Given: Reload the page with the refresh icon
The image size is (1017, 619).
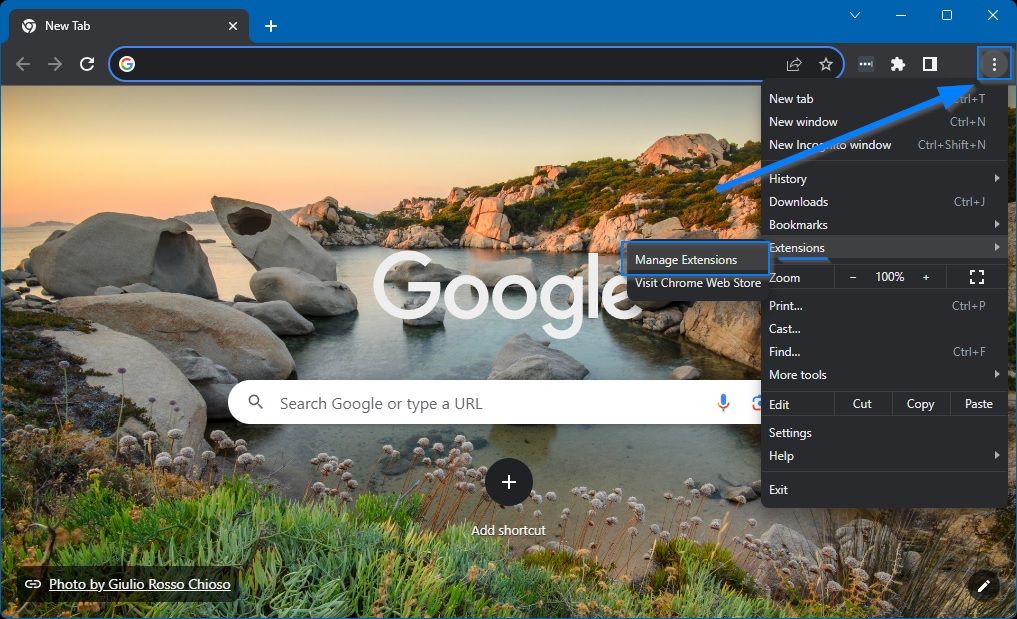Looking at the screenshot, I should click(x=86, y=63).
